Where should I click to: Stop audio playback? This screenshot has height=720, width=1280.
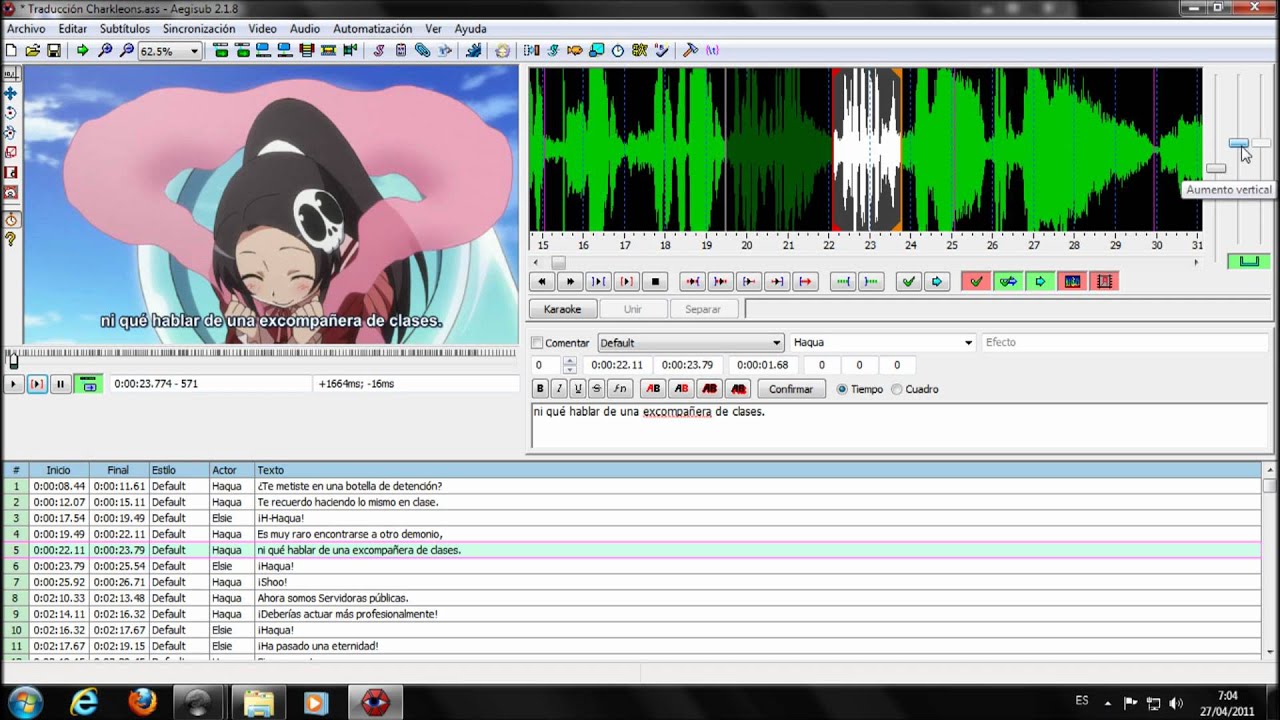point(654,282)
